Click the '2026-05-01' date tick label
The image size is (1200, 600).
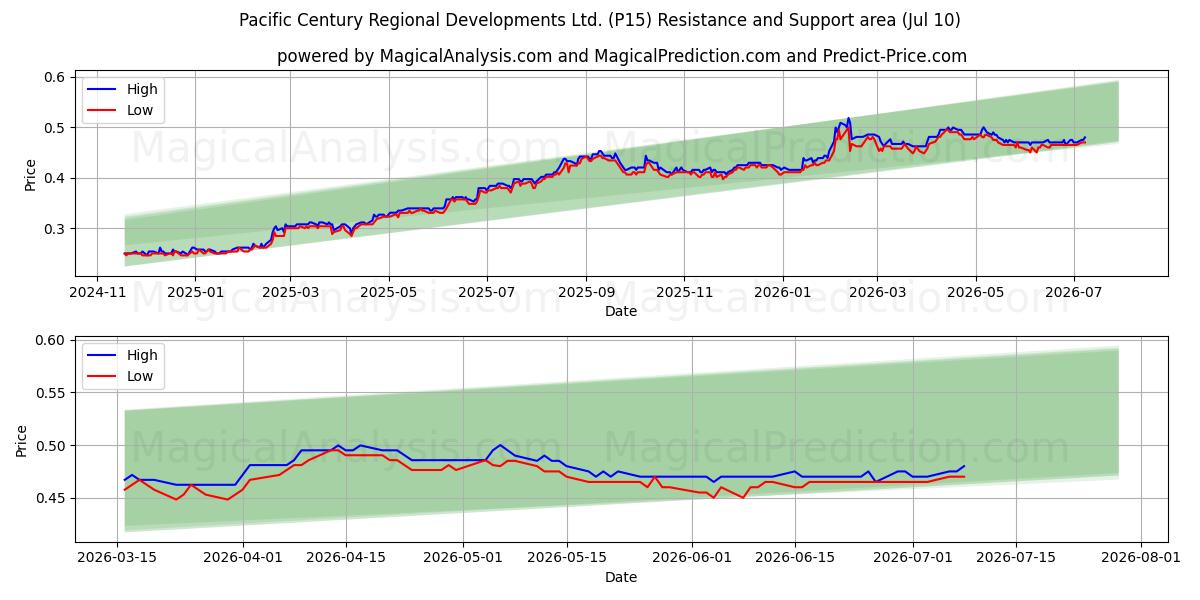465,558
